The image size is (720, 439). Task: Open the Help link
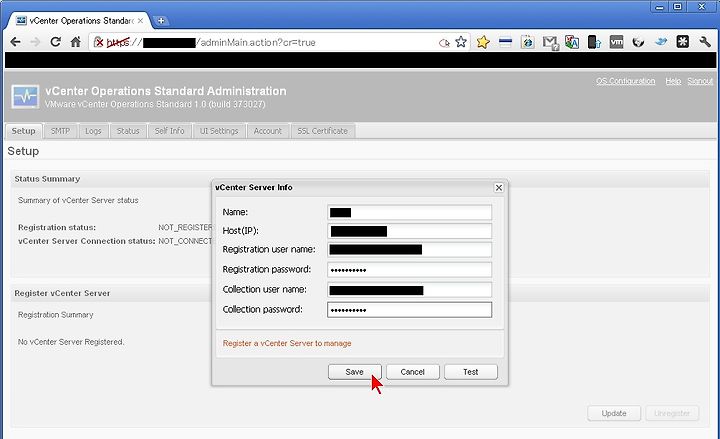(x=673, y=81)
